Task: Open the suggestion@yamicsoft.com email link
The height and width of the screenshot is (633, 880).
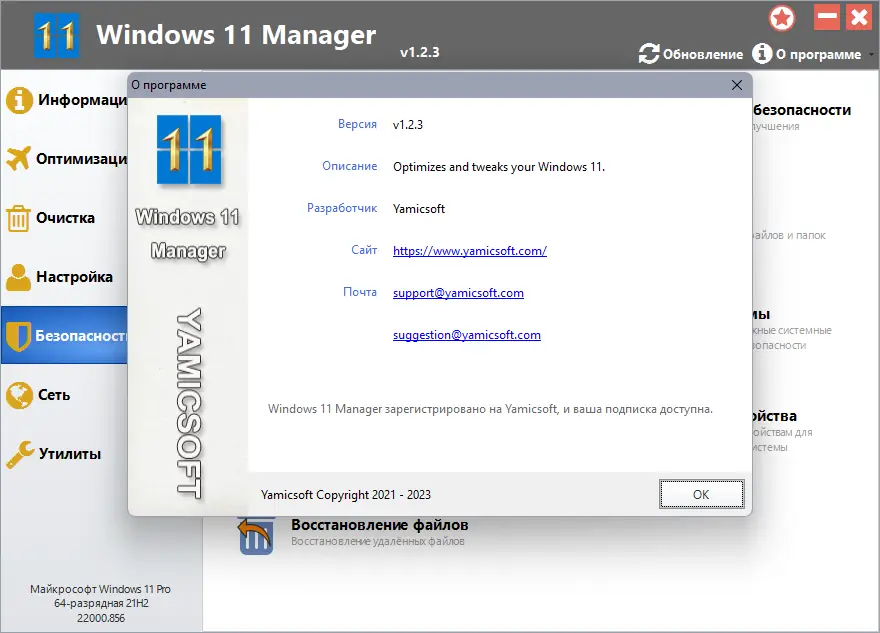Action: 466,335
